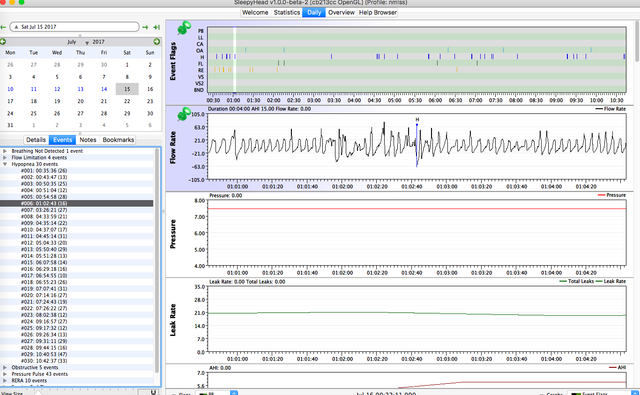Expand Breathing Not Detected events
The height and width of the screenshot is (395, 640).
[5, 151]
